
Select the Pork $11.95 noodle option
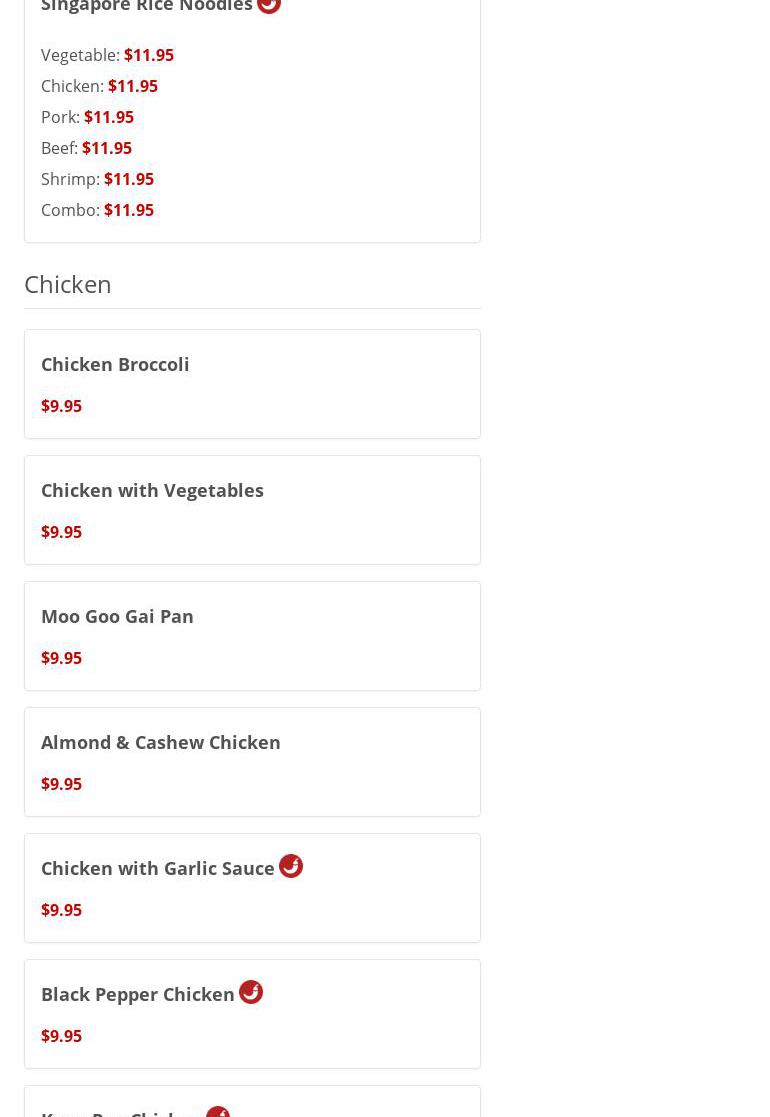click(87, 117)
